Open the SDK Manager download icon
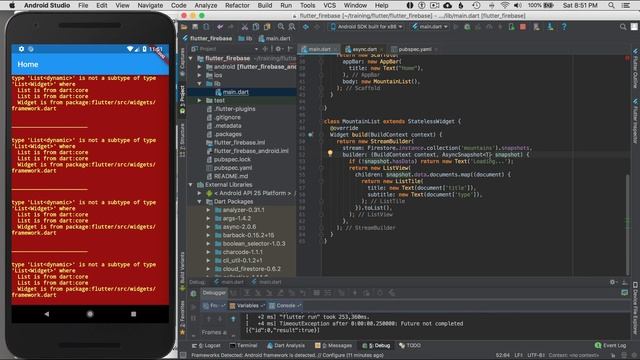Image resolution: width=640 pixels, height=360 pixels. [550, 27]
